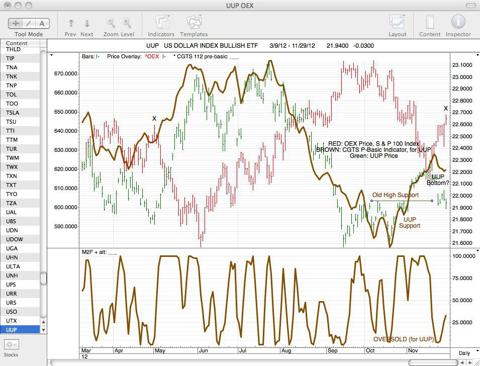Viewport: 480px width, 366px height.
Task: Select TOL in the symbol list
Action: [20, 95]
